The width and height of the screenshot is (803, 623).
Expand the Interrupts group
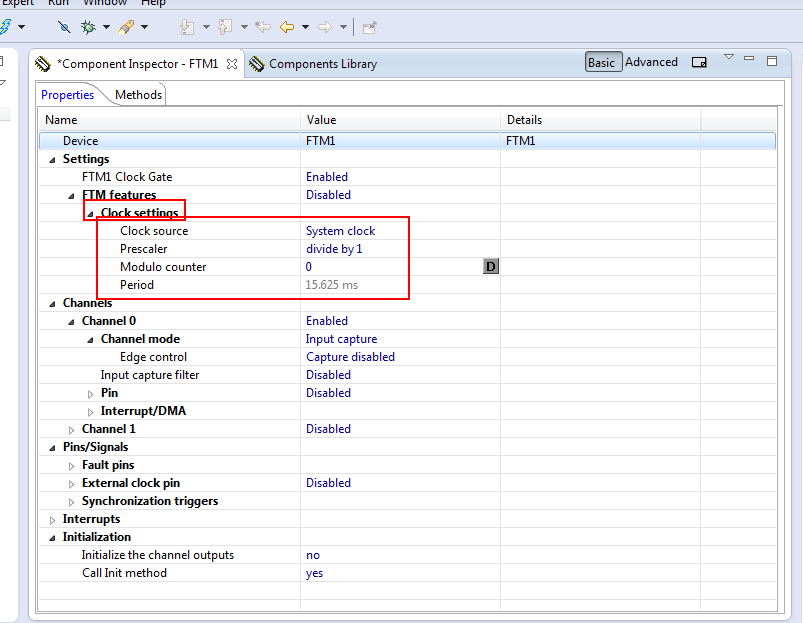[x=52, y=520]
